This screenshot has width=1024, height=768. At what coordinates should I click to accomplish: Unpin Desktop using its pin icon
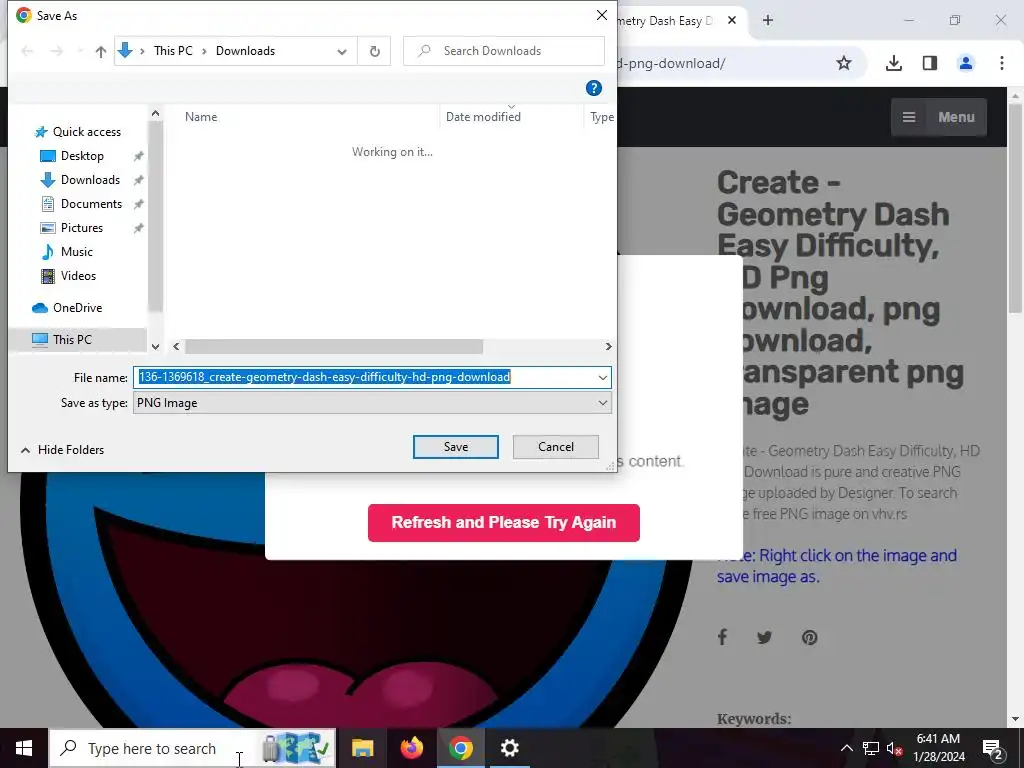click(138, 156)
